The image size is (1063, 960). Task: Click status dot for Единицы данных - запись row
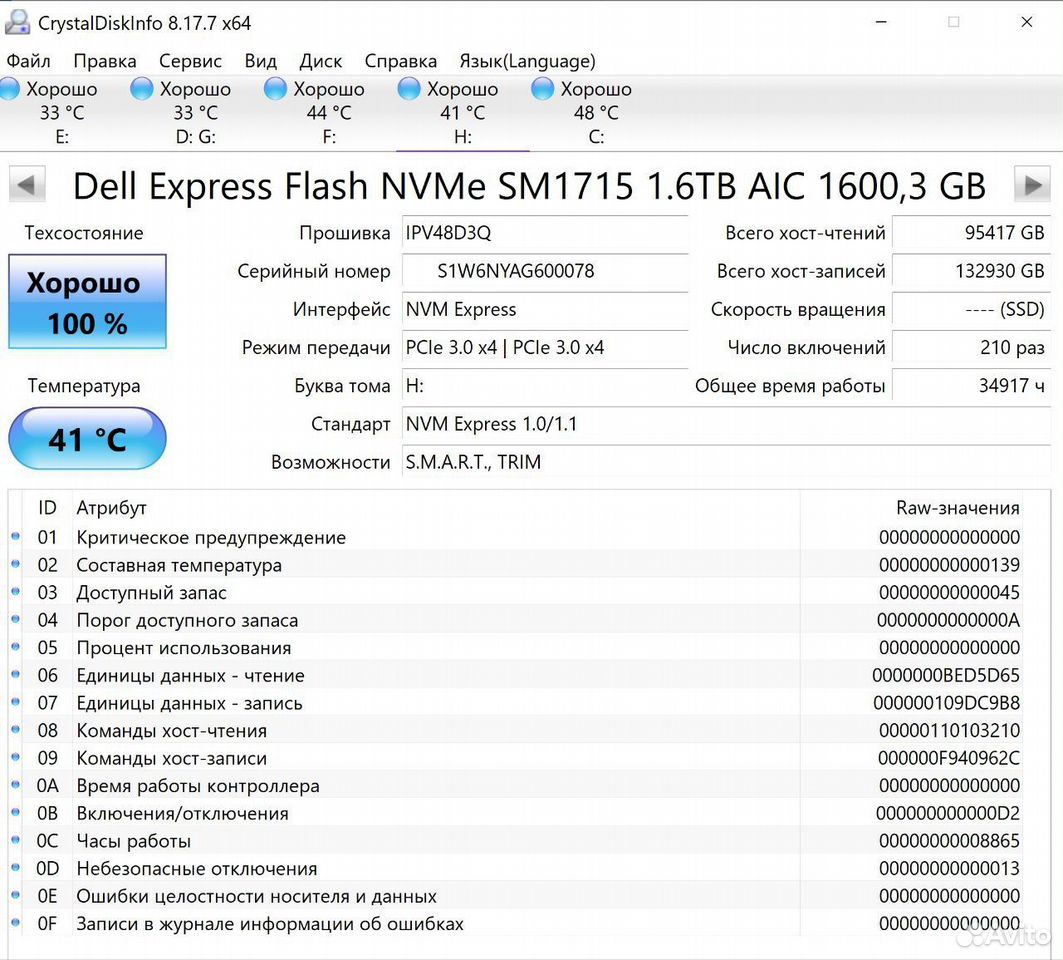16,702
